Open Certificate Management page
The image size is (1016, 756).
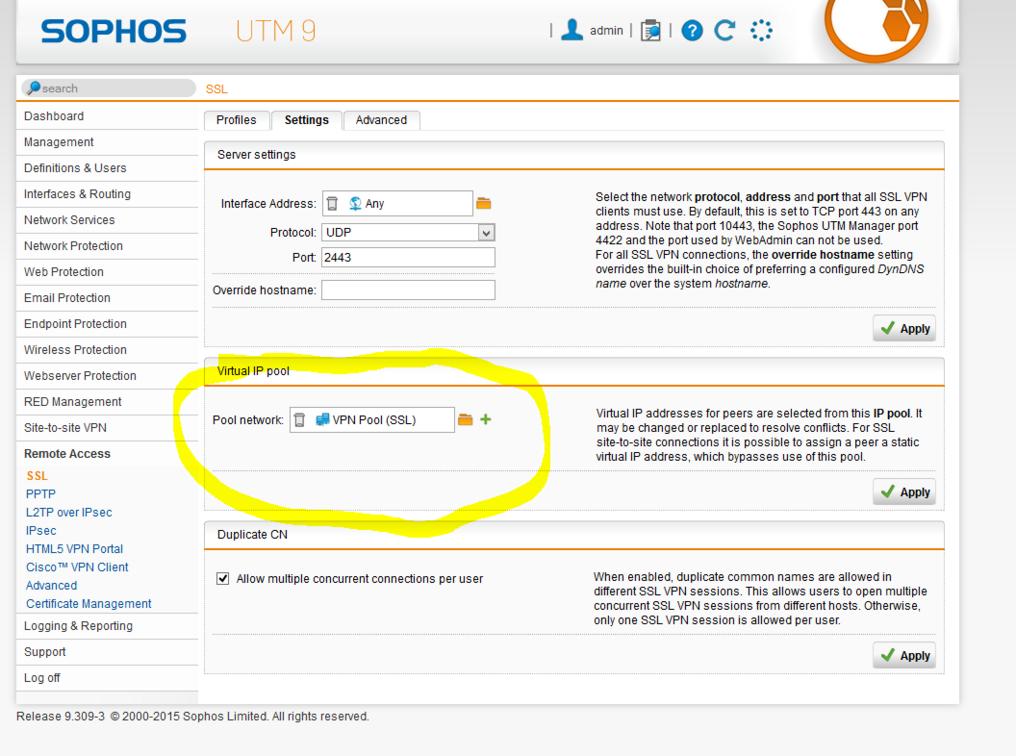tap(89, 603)
